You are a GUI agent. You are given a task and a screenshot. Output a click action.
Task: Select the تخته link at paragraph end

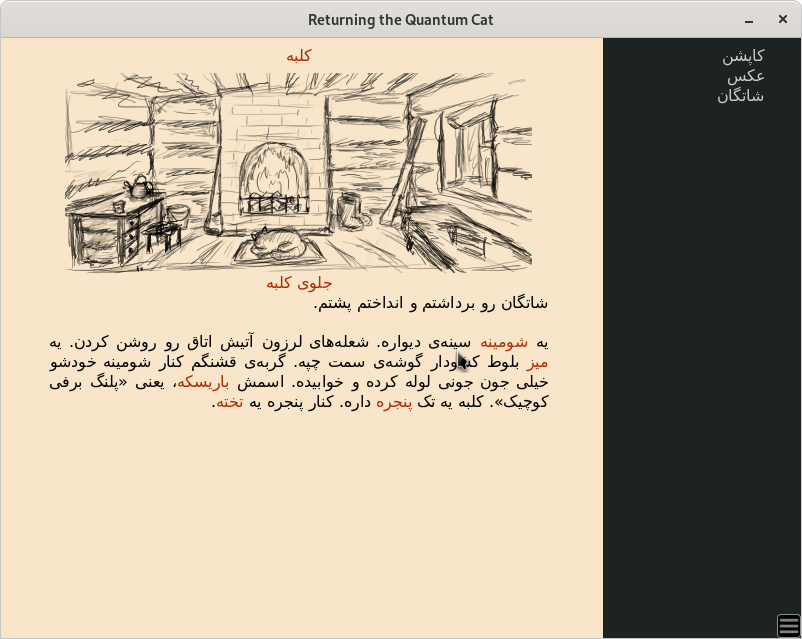click(229, 402)
